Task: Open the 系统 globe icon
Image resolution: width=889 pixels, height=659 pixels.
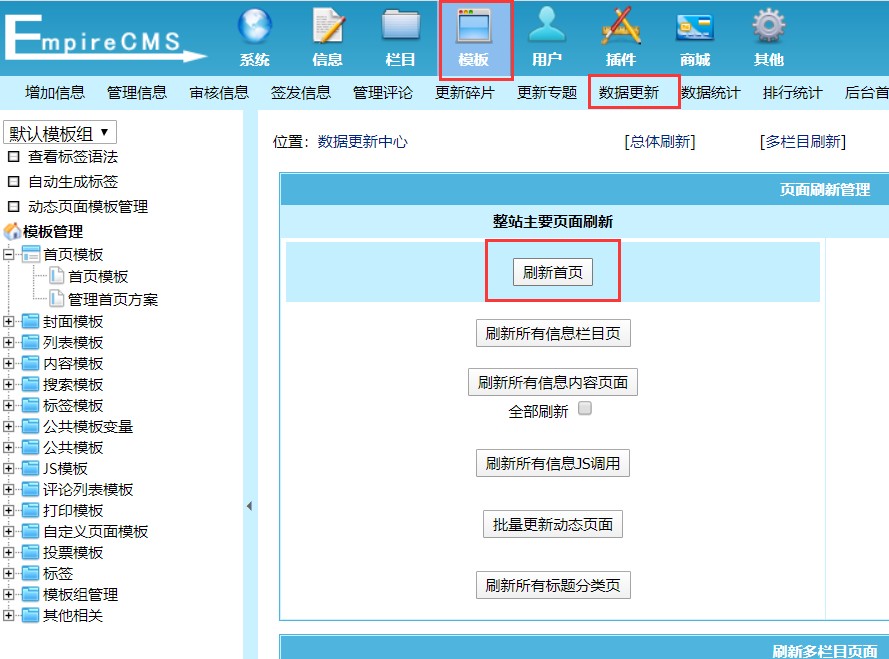Action: (x=255, y=27)
